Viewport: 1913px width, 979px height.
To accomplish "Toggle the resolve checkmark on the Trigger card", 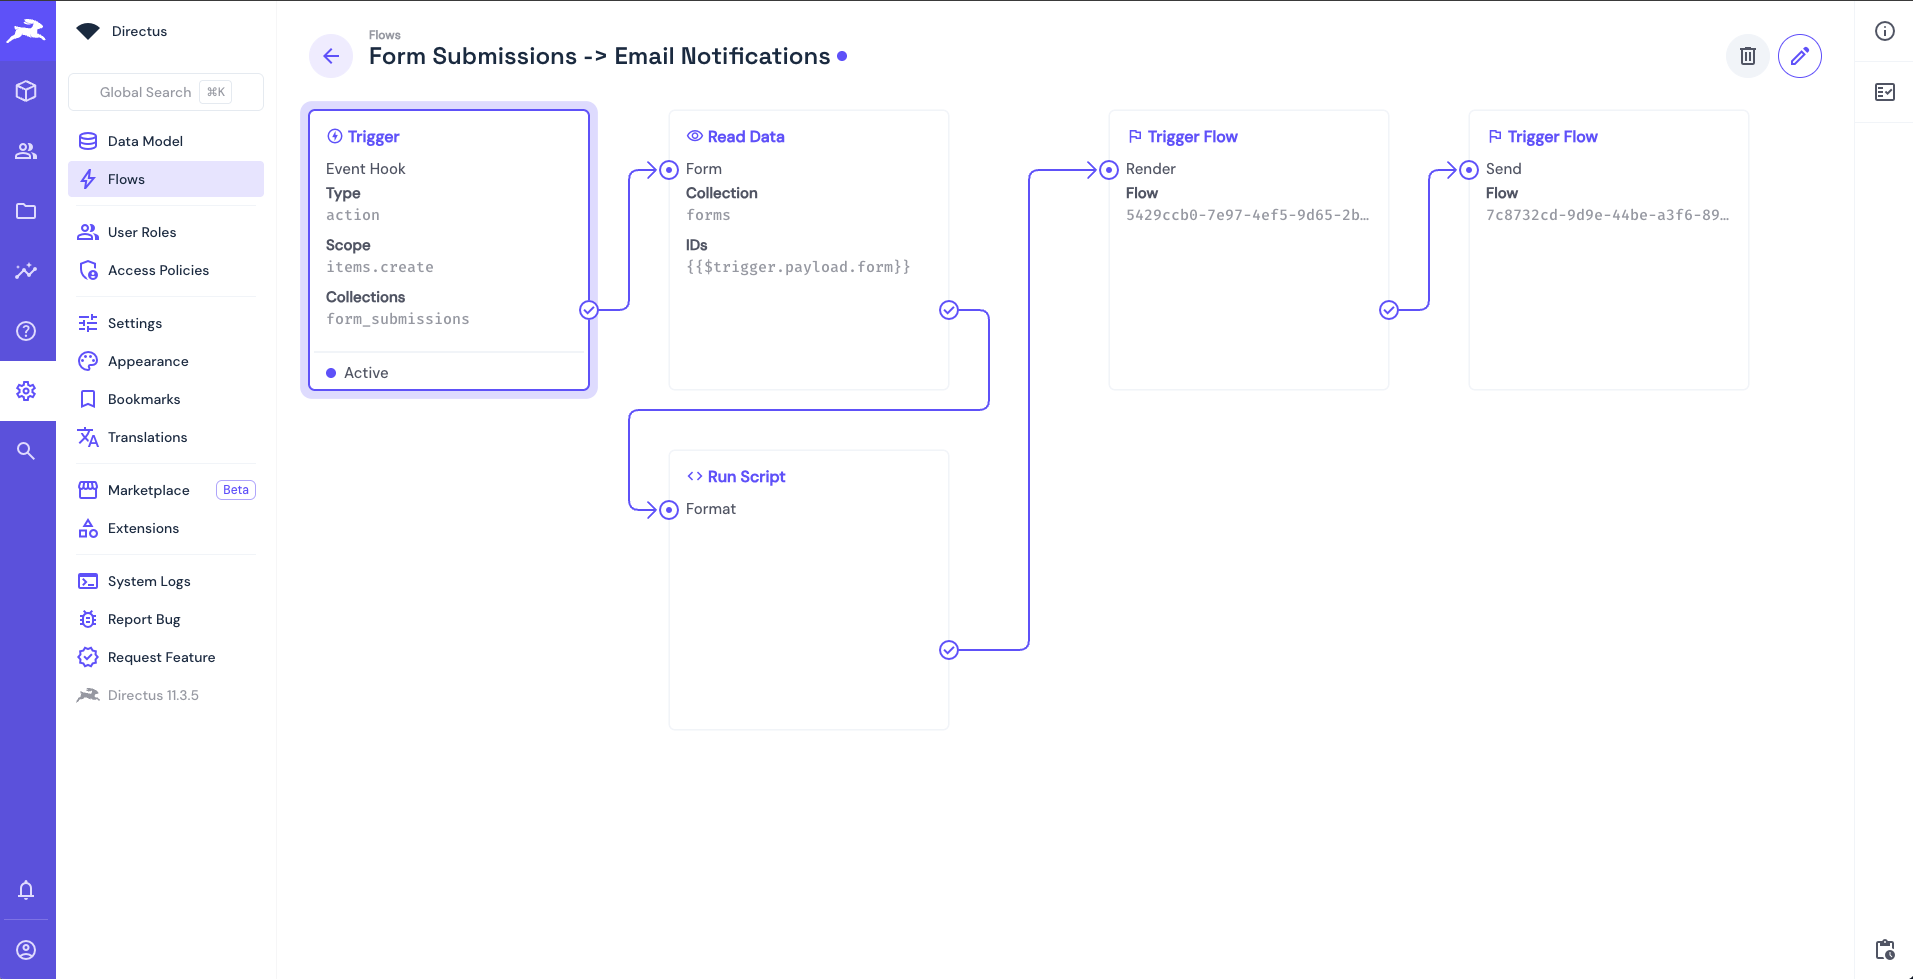I will pyautogui.click(x=588, y=310).
